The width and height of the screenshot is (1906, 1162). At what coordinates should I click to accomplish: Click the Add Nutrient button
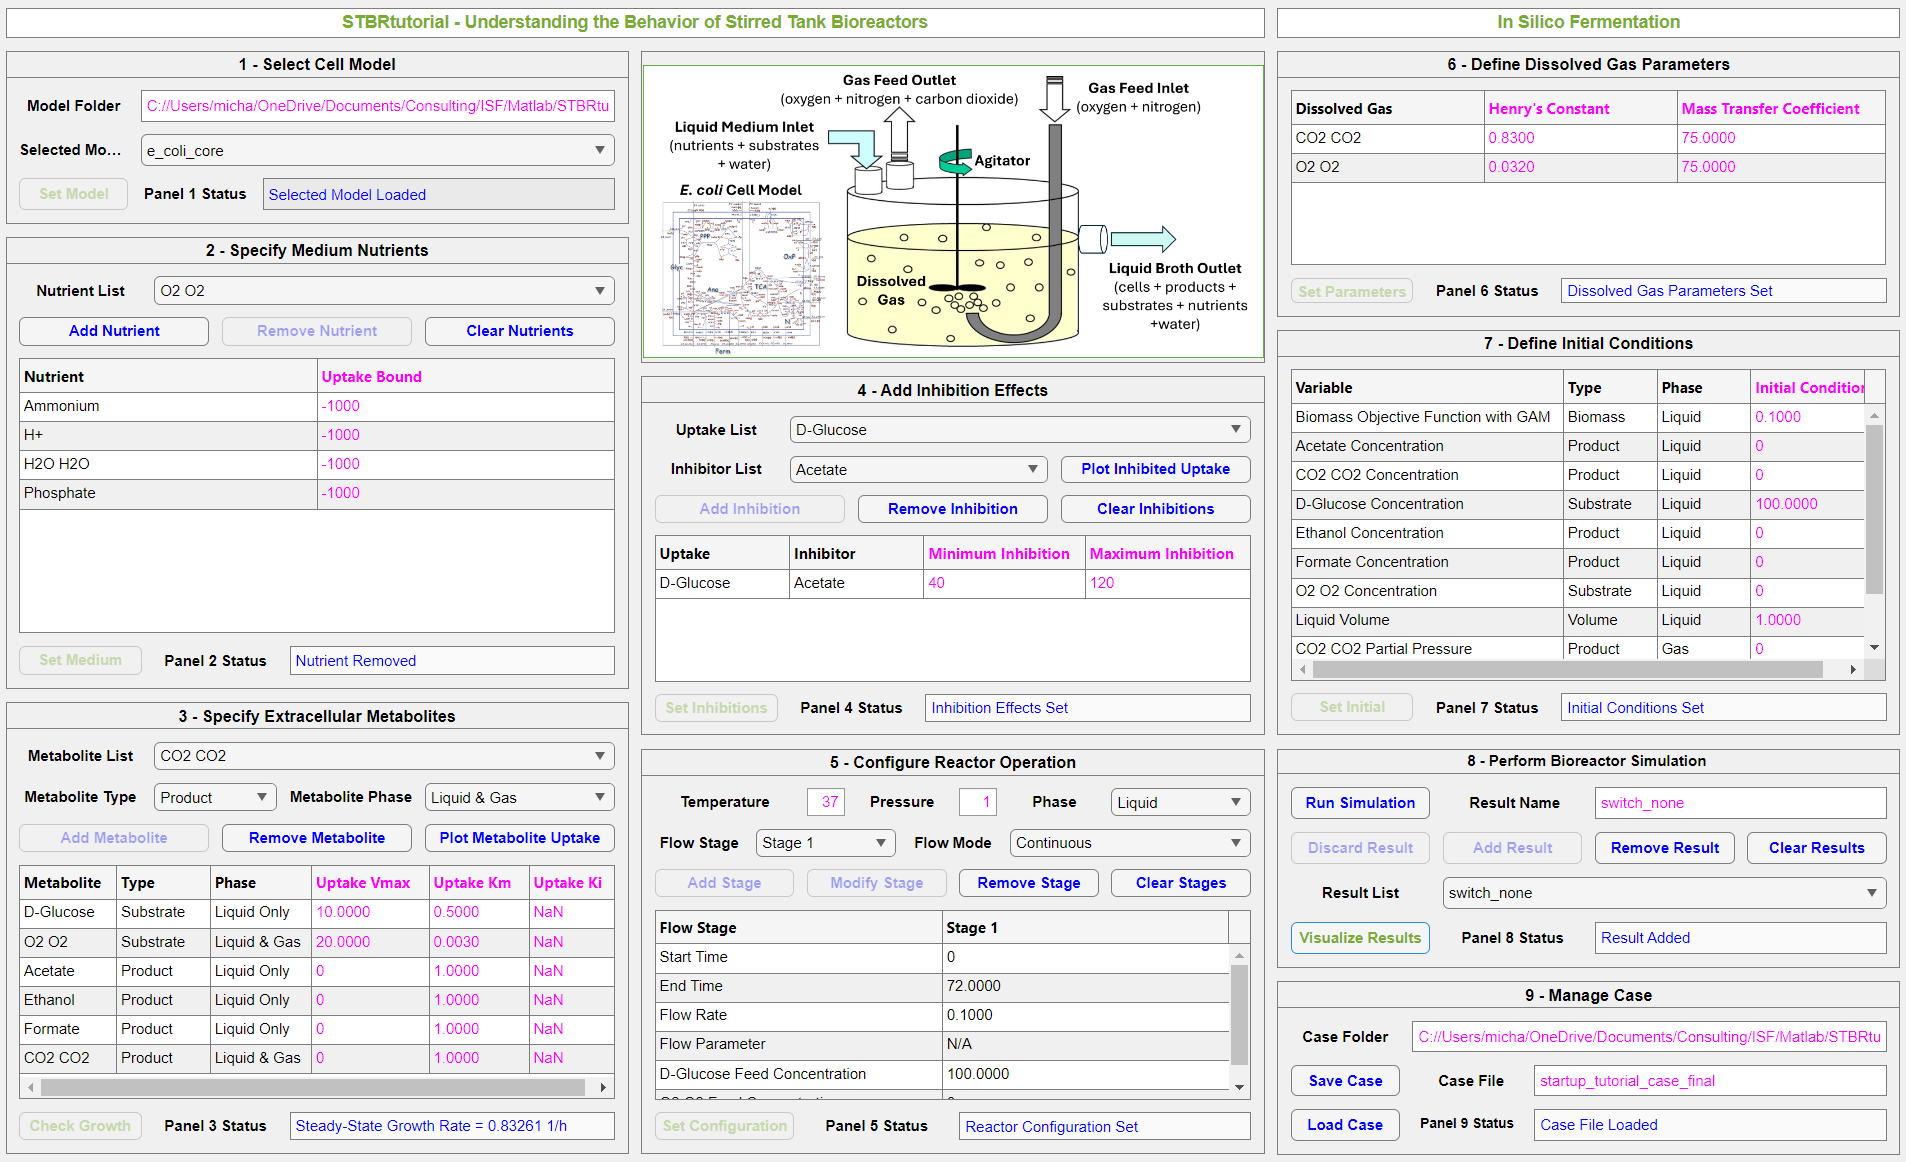point(114,331)
